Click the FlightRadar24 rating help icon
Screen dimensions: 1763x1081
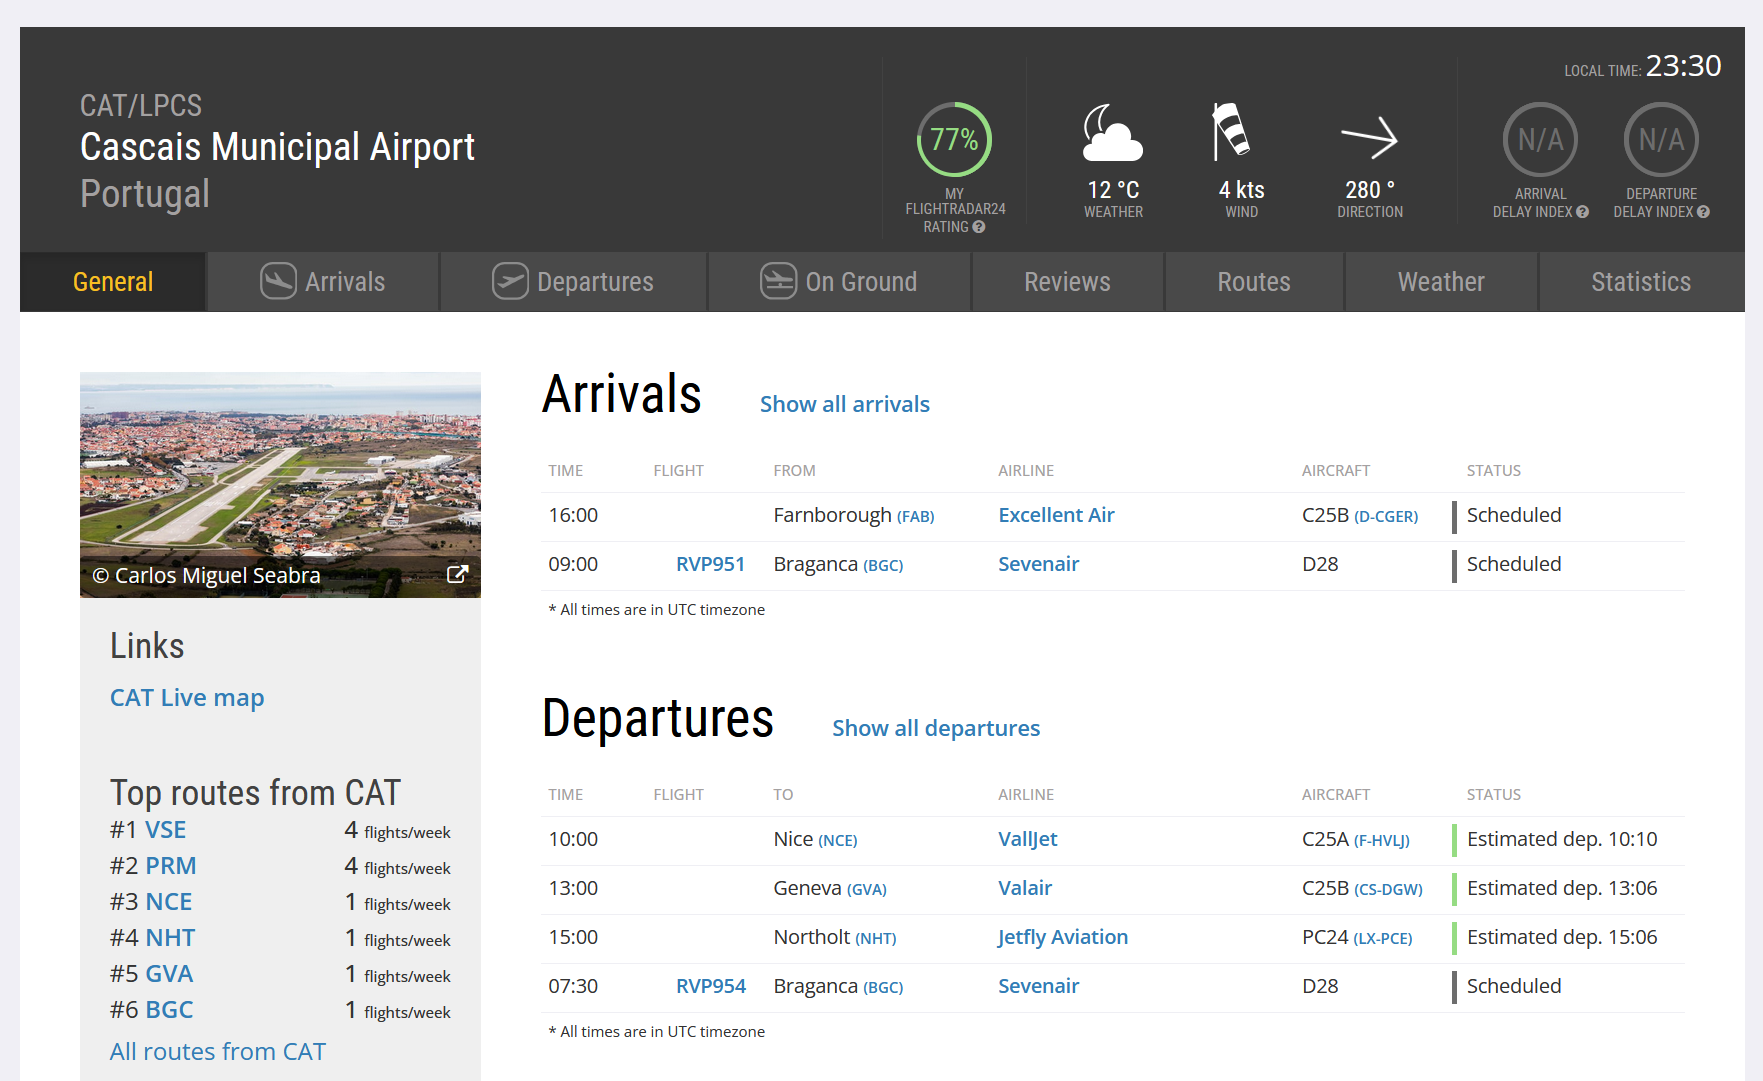pos(979,227)
